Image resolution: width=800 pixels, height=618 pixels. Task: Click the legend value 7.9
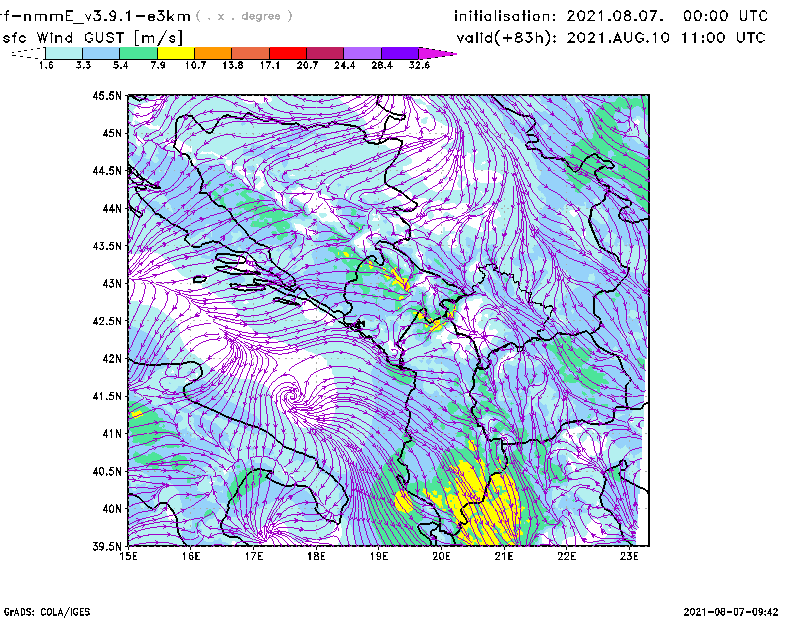click(x=158, y=65)
